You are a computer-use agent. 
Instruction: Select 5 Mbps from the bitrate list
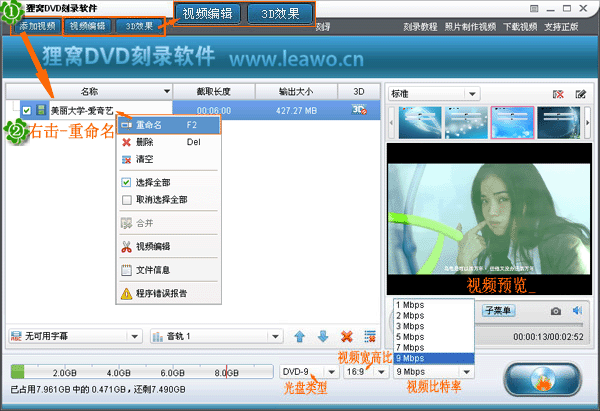click(434, 337)
